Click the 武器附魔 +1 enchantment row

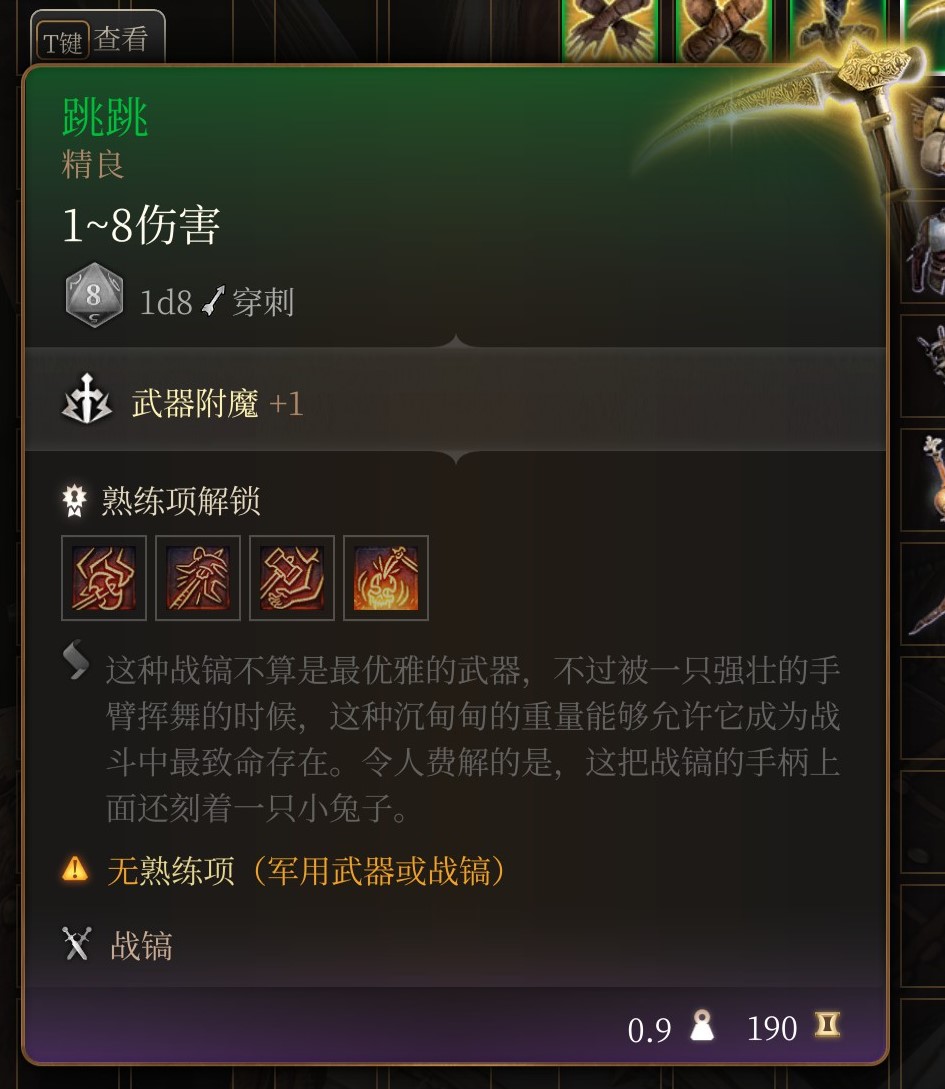pos(455,400)
